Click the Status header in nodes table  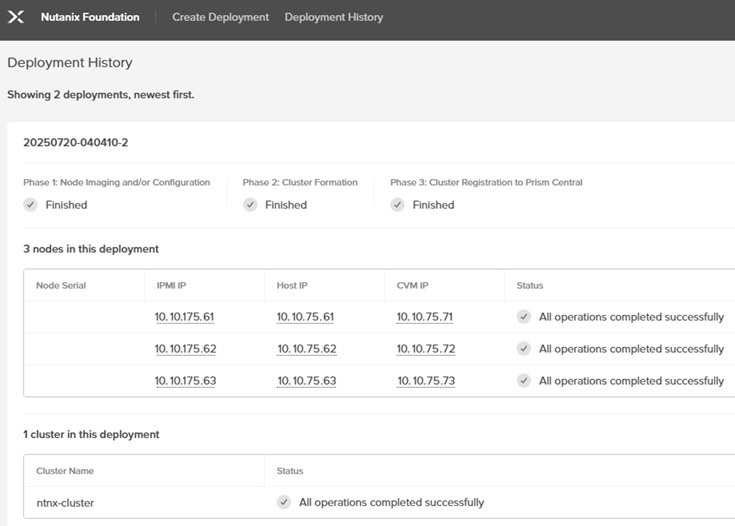pos(530,286)
